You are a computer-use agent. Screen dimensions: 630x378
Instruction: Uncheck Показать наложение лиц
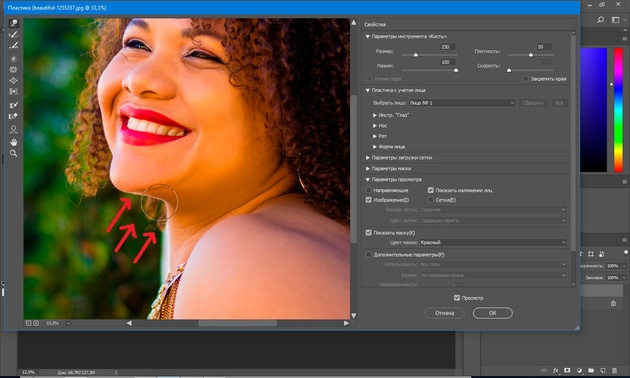[x=431, y=190]
